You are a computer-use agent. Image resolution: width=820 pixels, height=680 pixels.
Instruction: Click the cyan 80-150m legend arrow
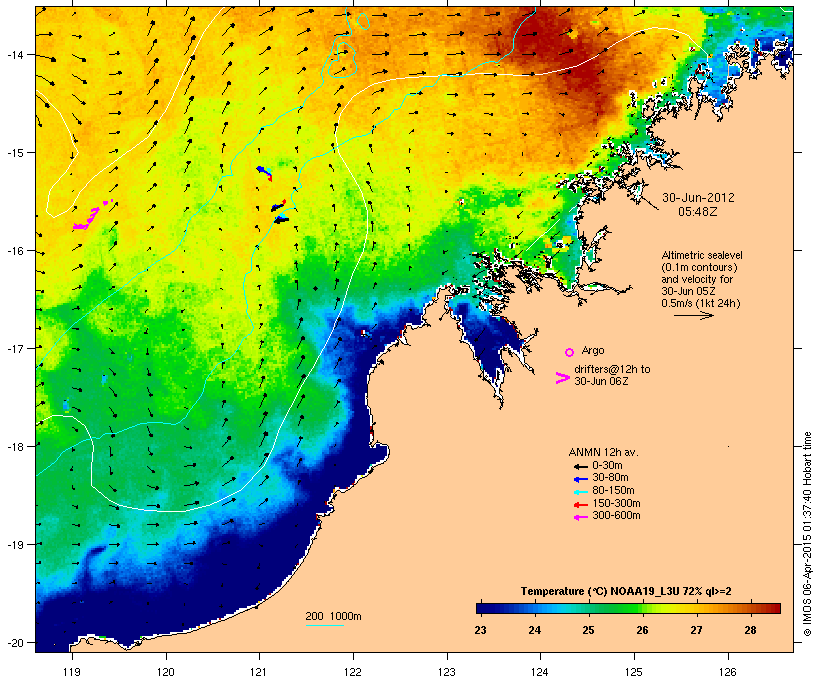pyautogui.click(x=581, y=492)
